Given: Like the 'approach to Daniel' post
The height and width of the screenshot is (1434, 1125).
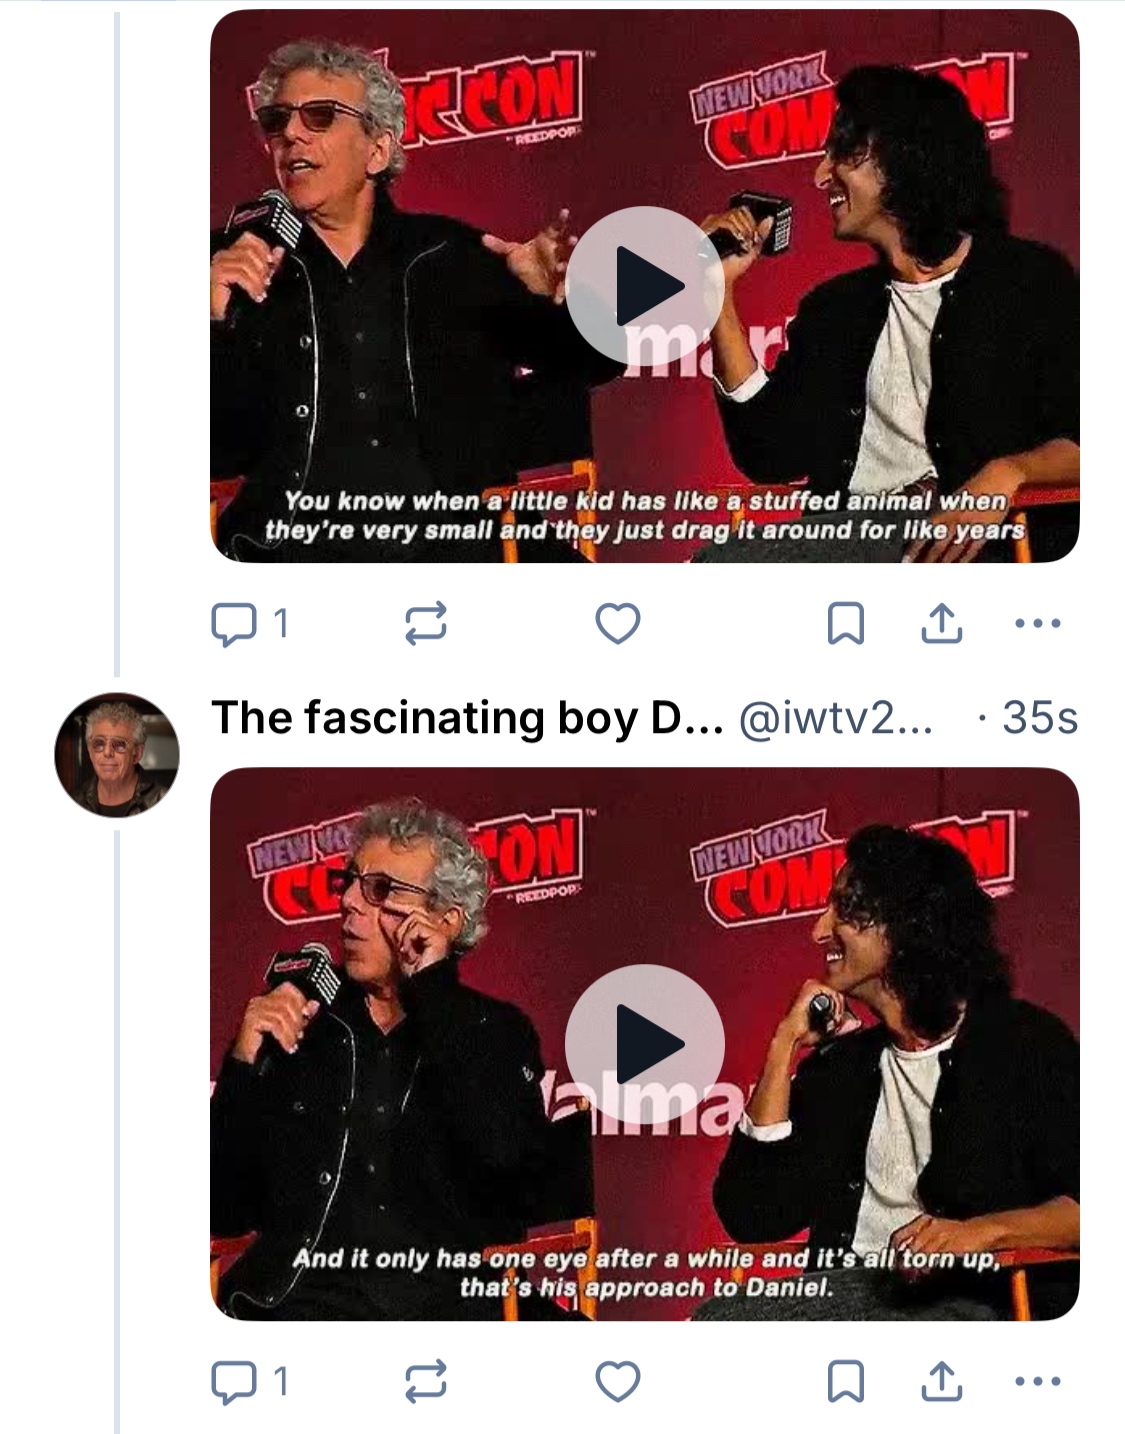Looking at the screenshot, I should coord(617,1382).
